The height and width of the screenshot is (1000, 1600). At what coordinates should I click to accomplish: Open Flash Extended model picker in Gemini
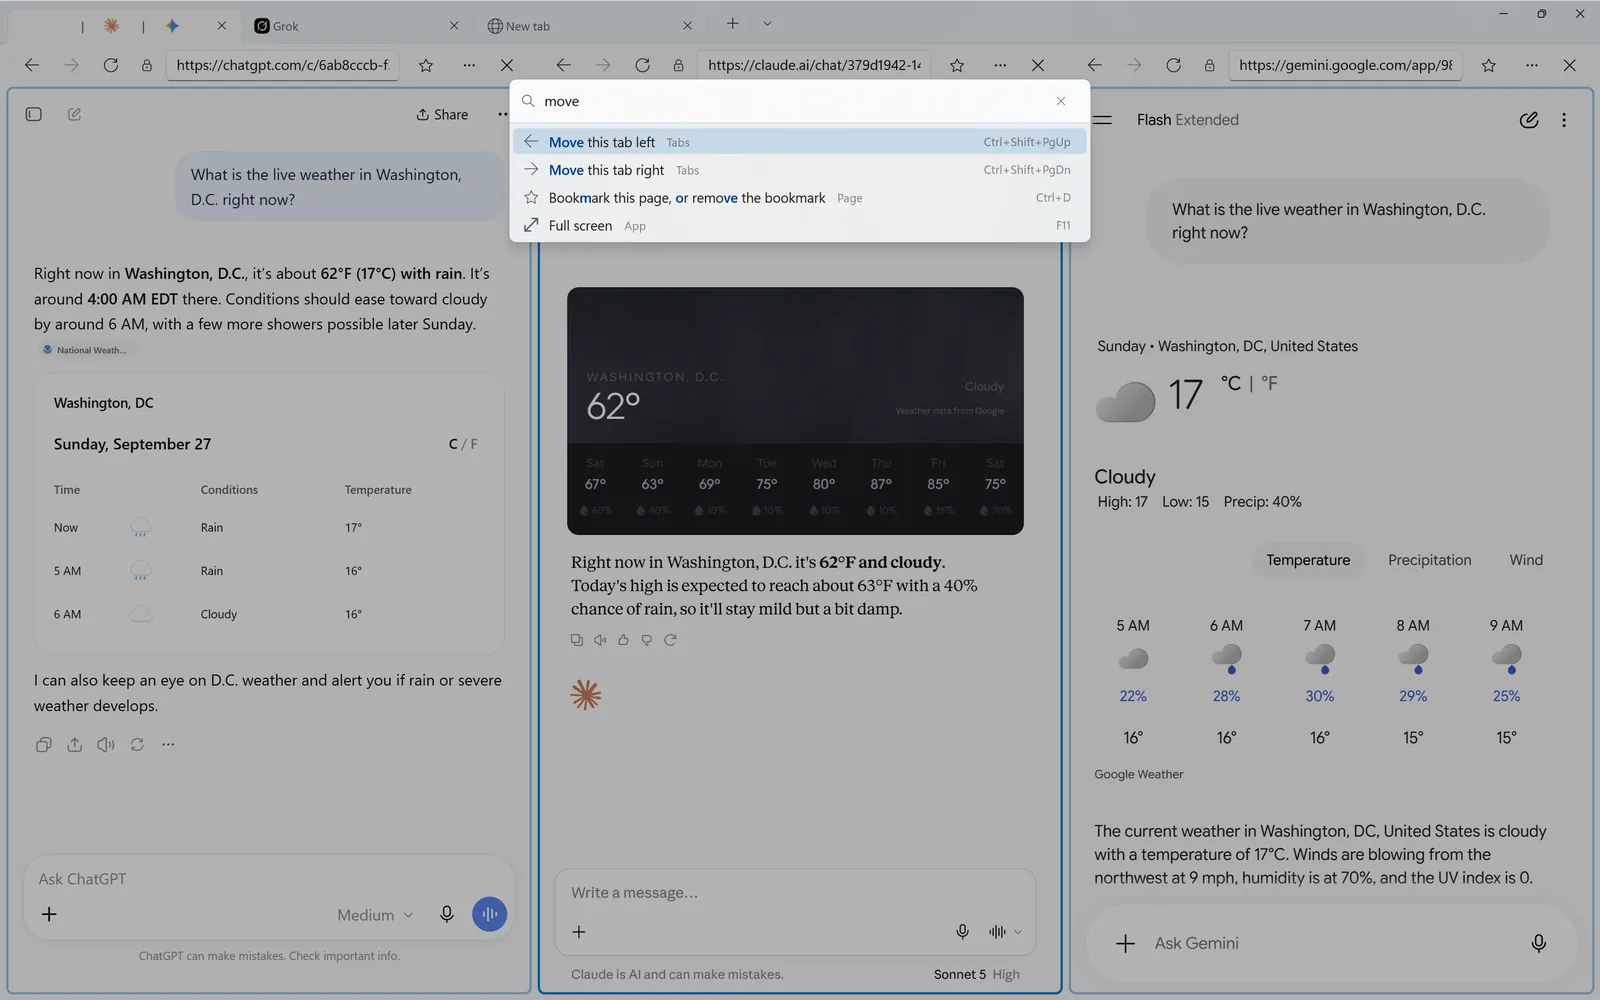coord(1187,120)
